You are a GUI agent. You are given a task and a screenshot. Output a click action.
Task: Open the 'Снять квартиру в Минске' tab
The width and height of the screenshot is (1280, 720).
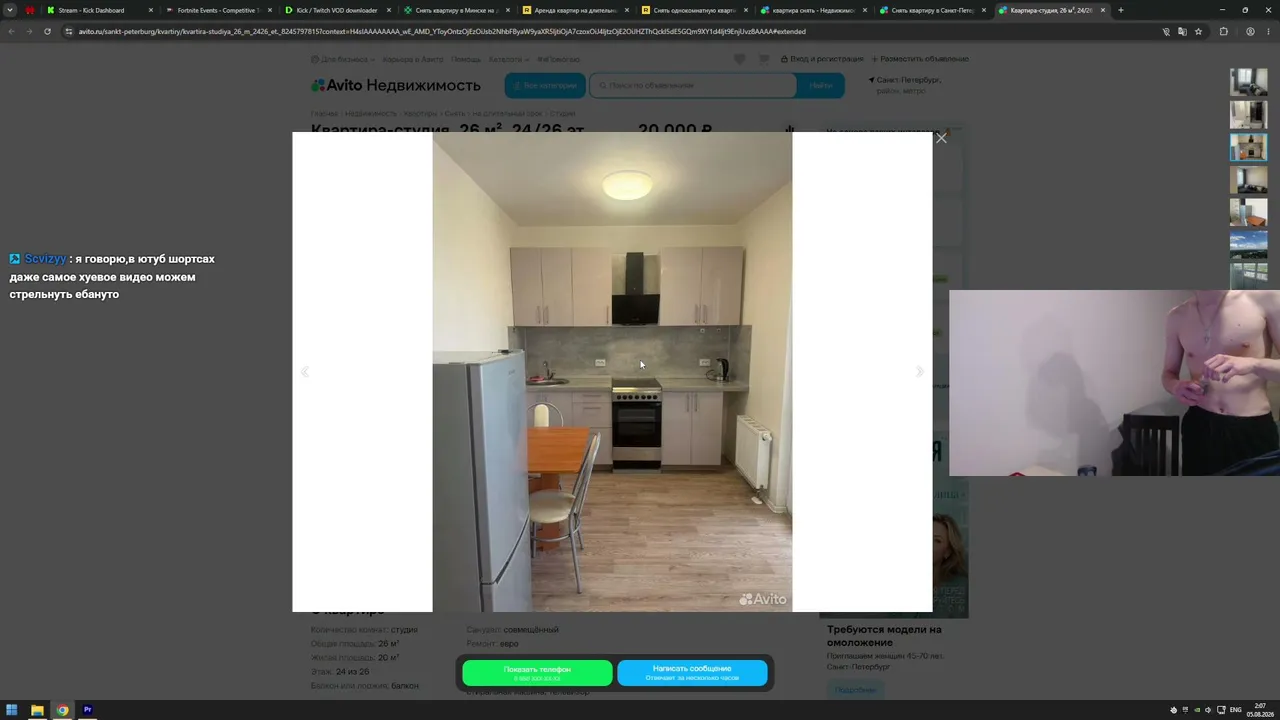click(x=456, y=10)
